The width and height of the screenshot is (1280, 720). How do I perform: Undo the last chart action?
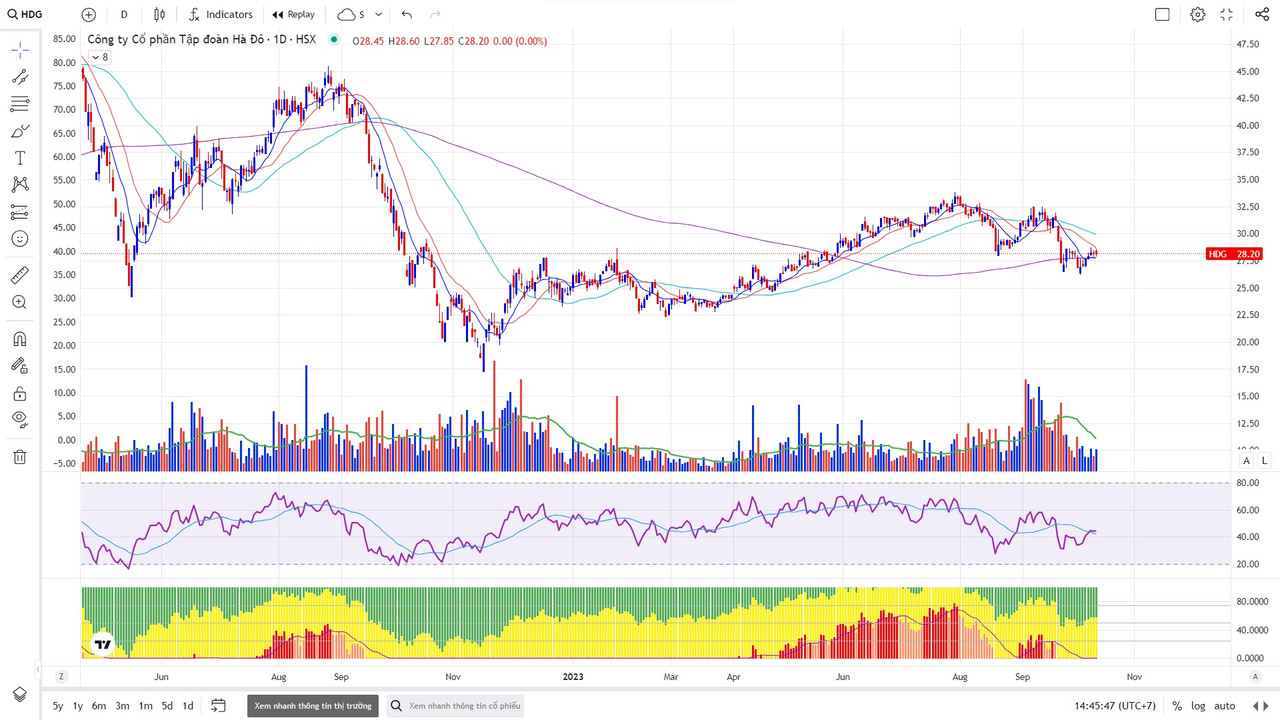click(x=407, y=14)
